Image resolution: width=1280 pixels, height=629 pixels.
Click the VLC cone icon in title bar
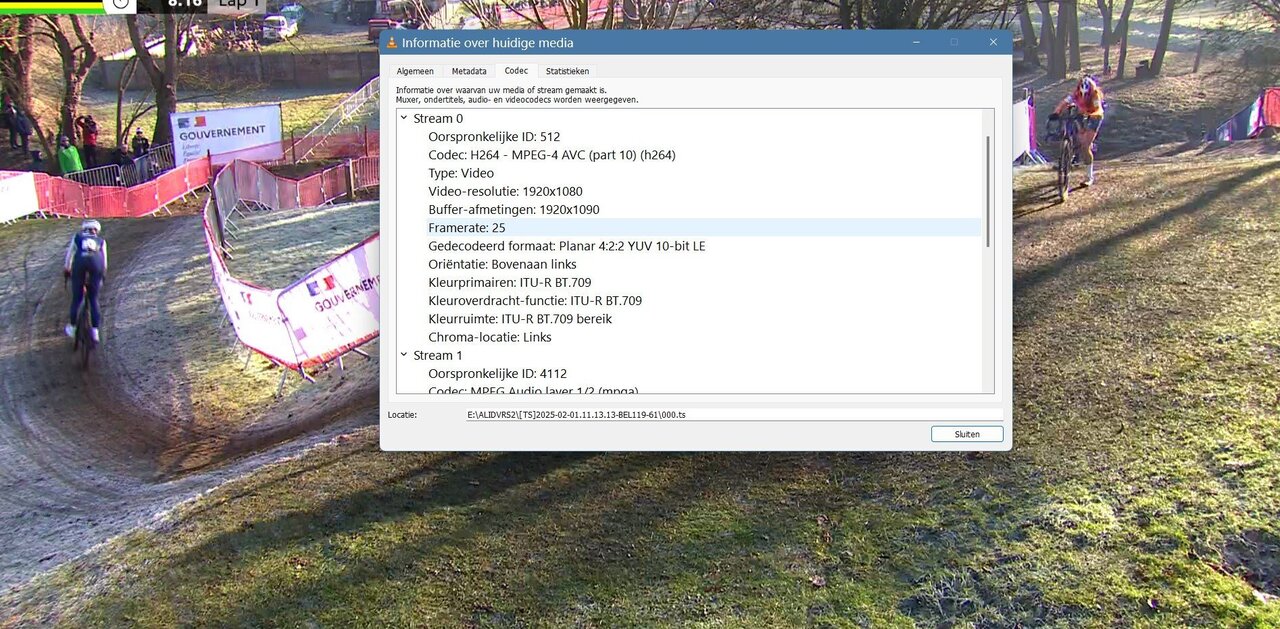pos(393,43)
